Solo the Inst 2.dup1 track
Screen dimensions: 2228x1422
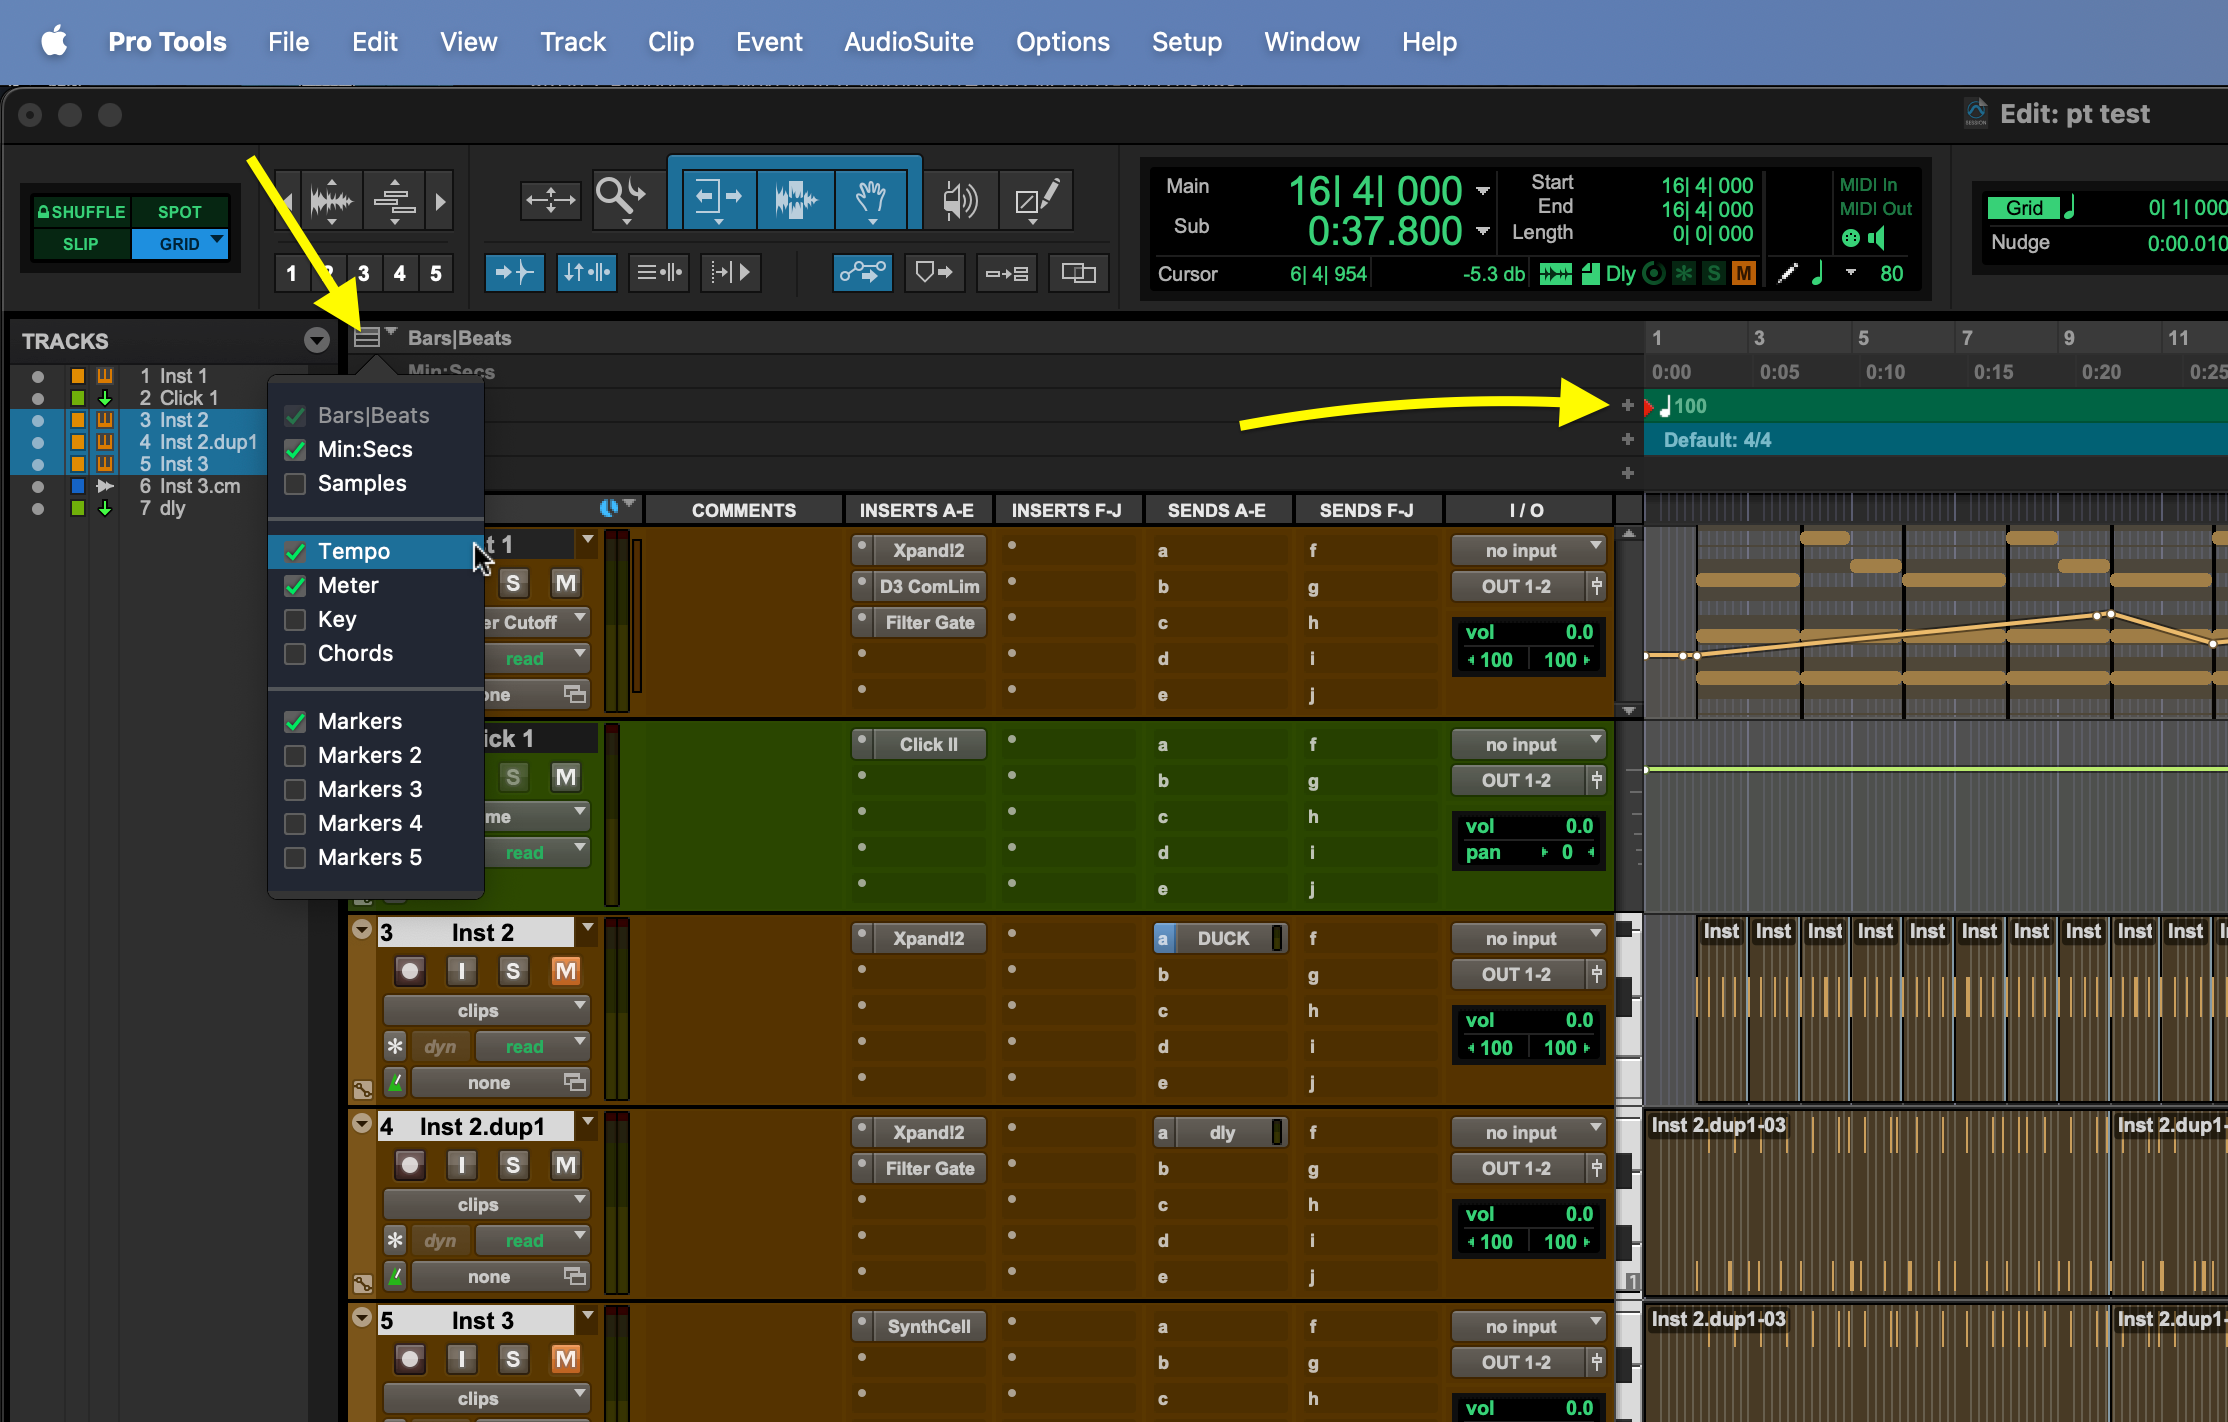coord(513,1165)
